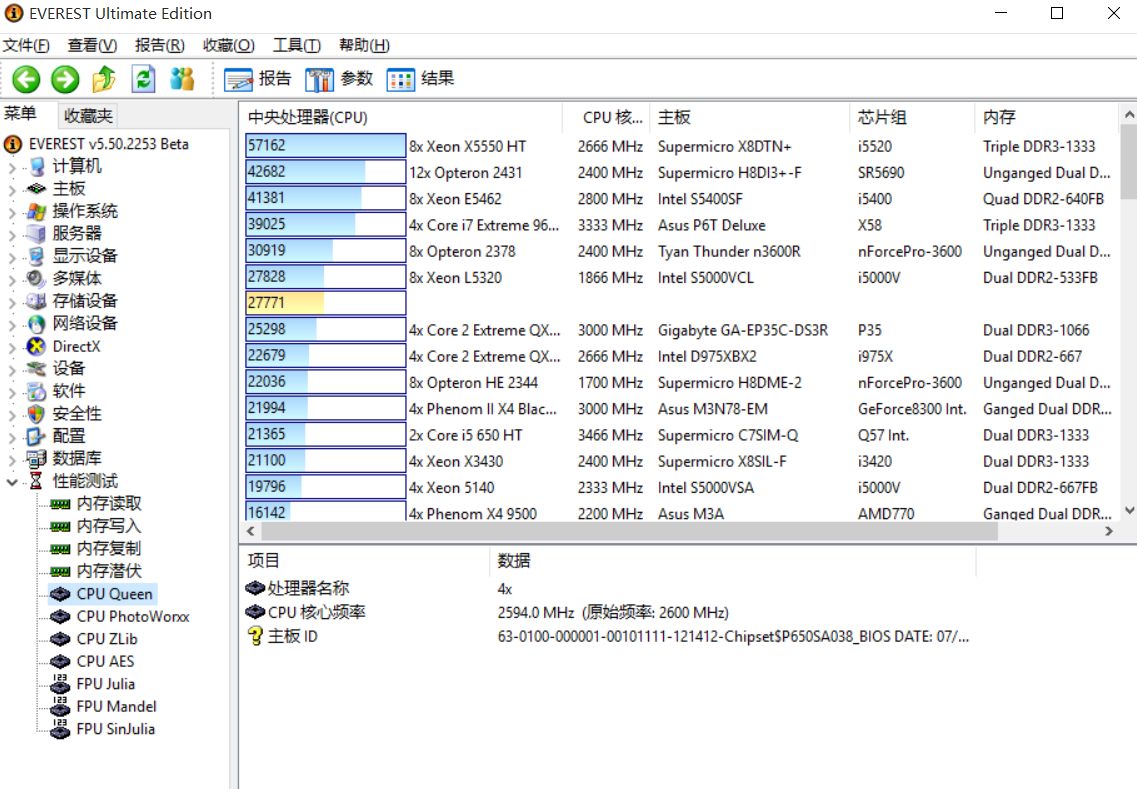Viewport: 1137px width, 789px height.
Task: Click the vertical scrollbar down arrow
Action: [x=1129, y=511]
